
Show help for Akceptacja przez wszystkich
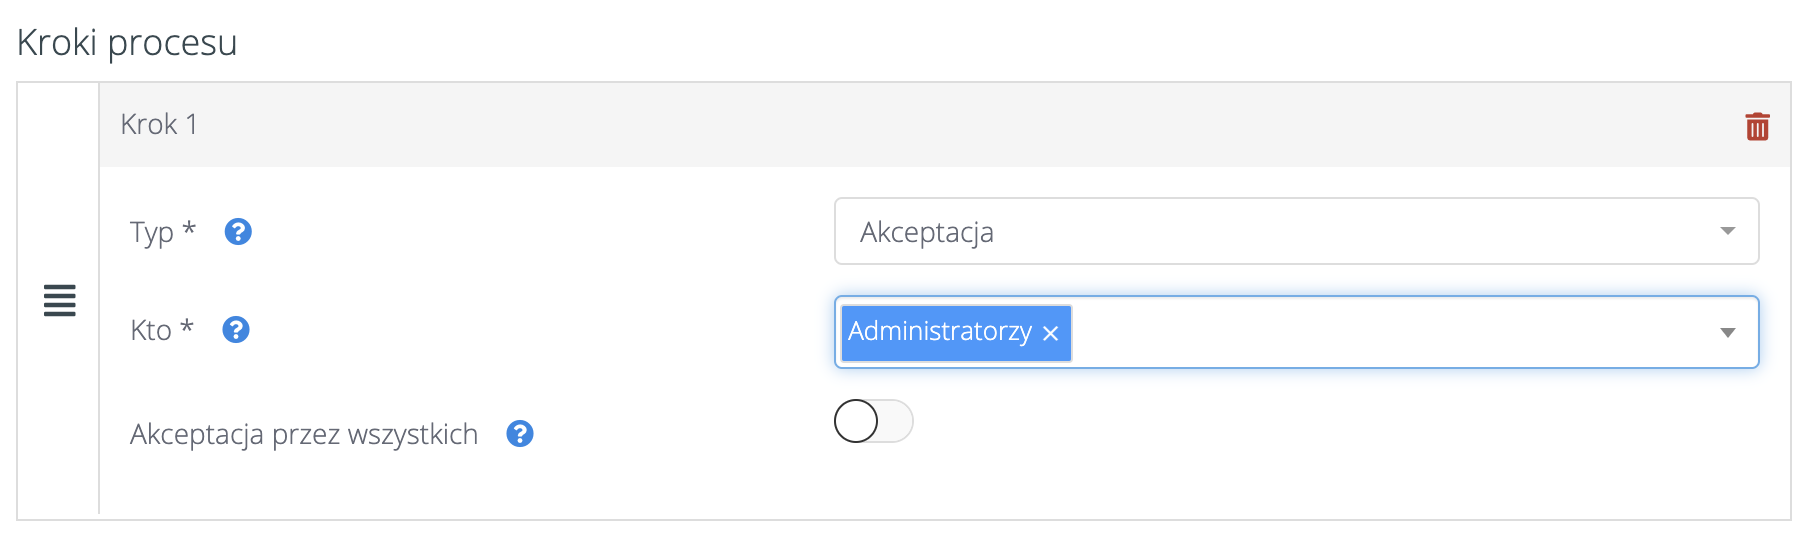pyautogui.click(x=520, y=434)
